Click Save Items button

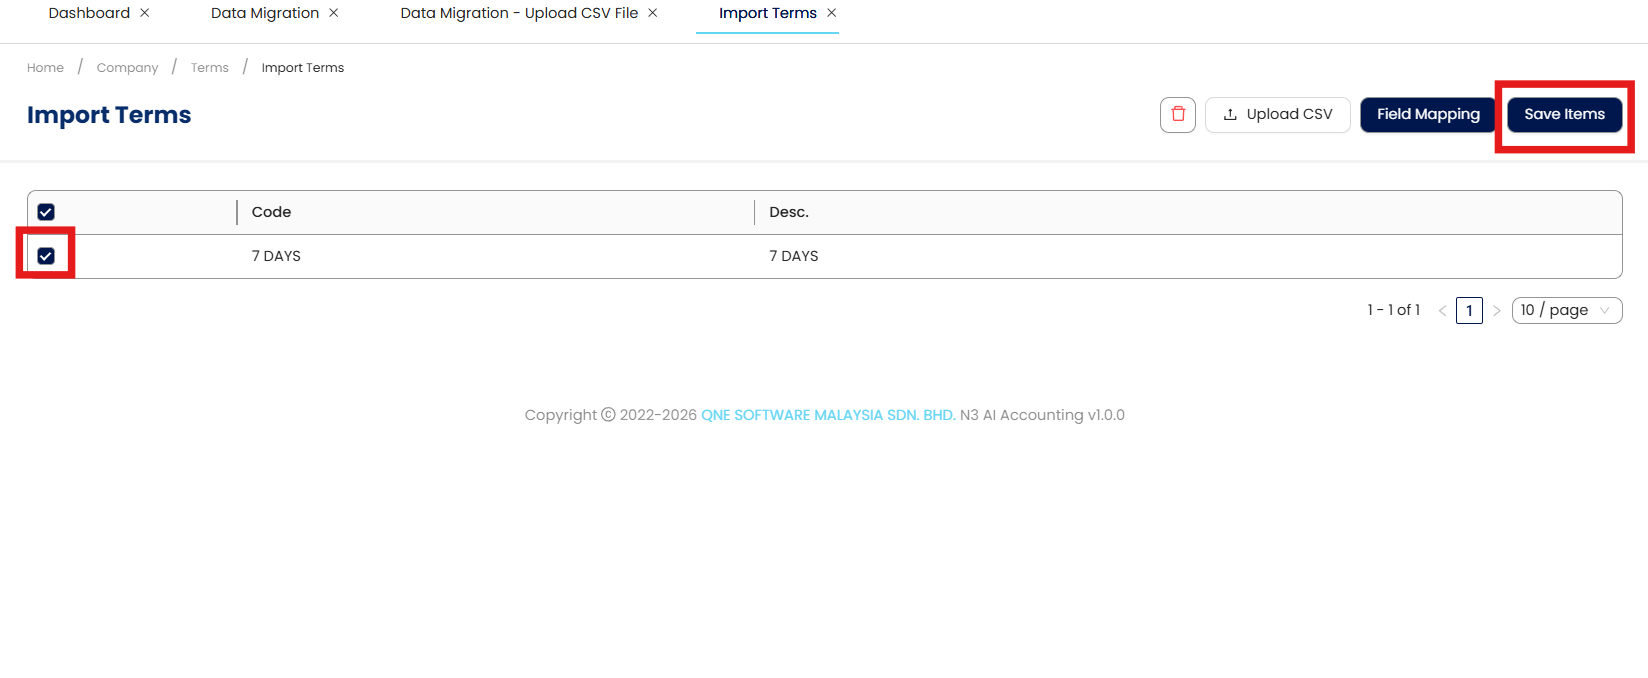(x=1565, y=114)
